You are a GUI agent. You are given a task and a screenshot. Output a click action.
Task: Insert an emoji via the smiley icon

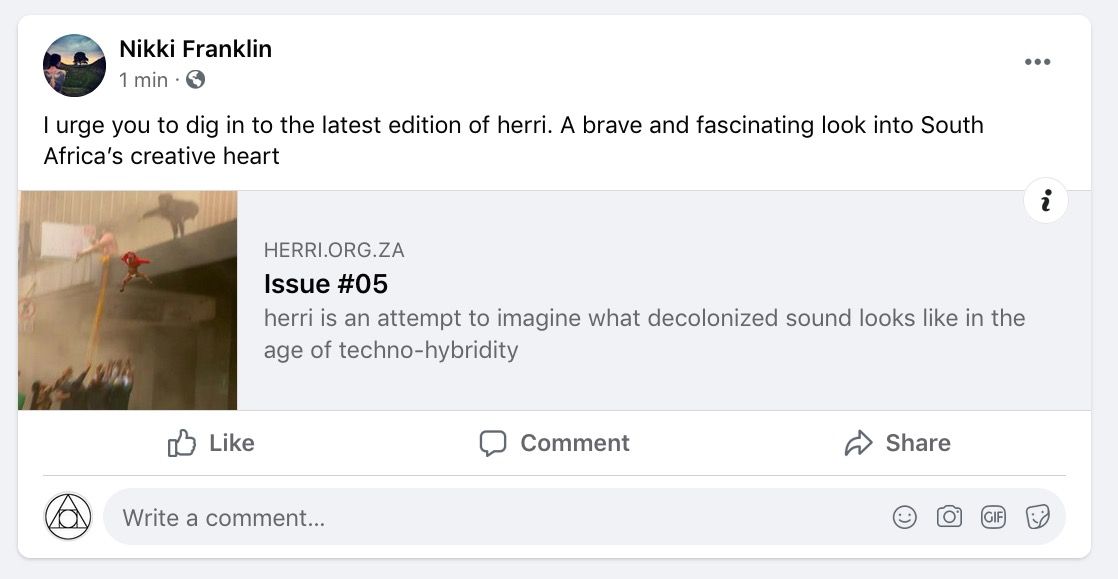pos(904,517)
